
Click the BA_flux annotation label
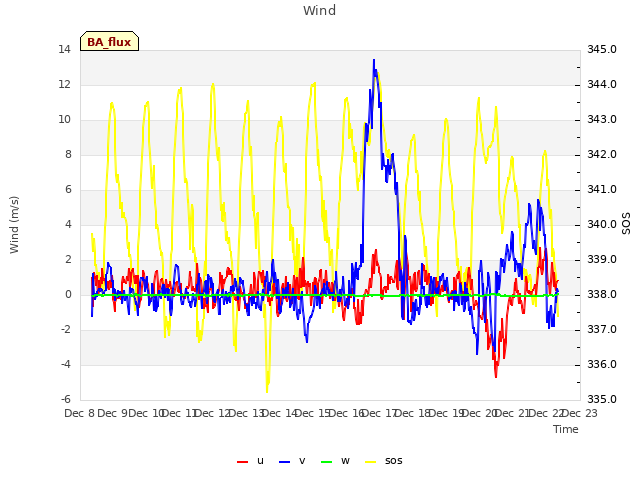pos(109,41)
